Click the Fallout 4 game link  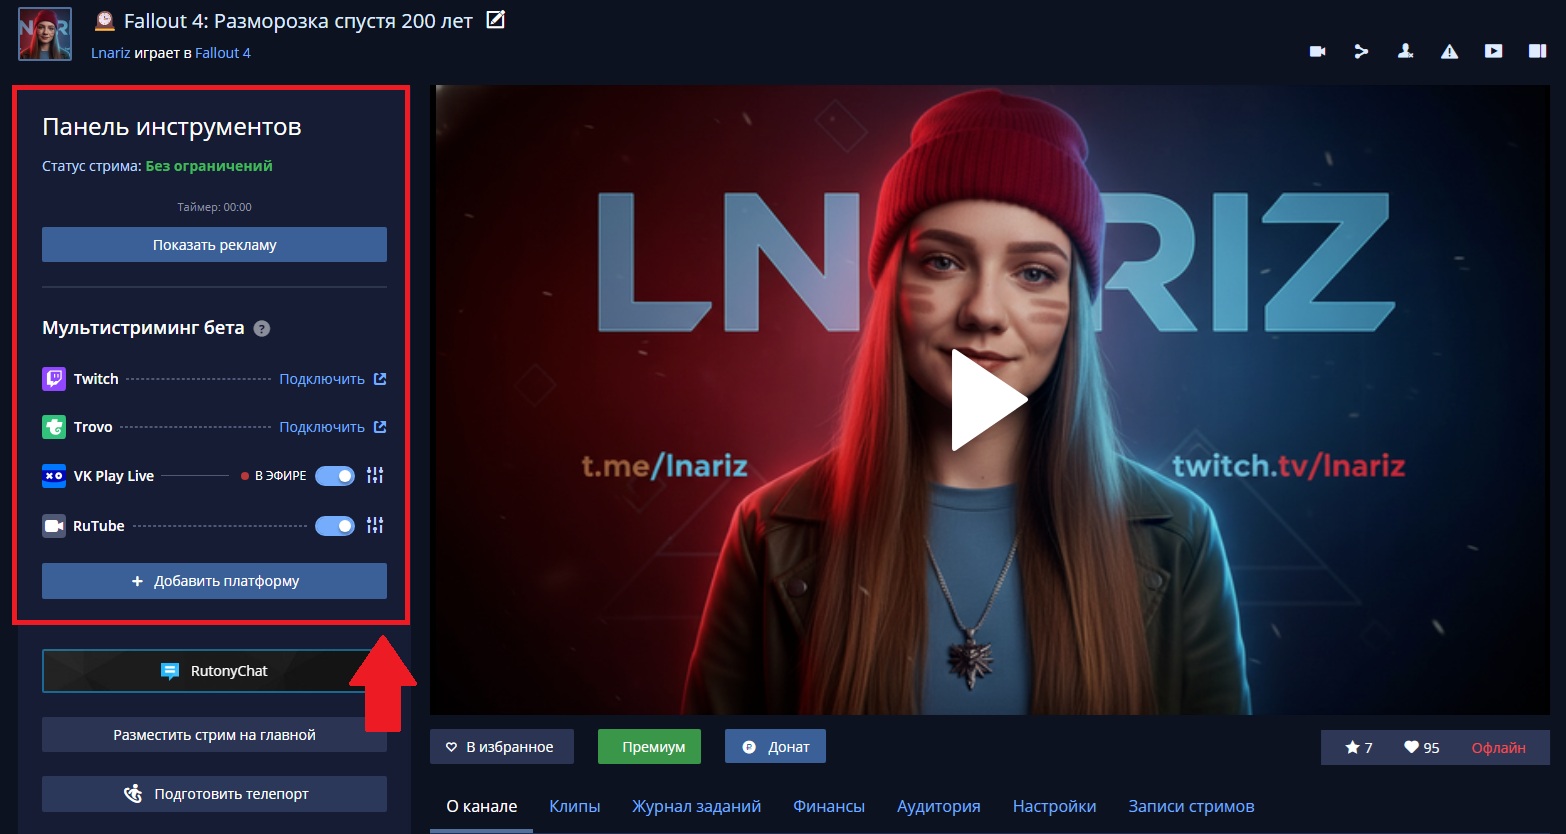pos(223,53)
